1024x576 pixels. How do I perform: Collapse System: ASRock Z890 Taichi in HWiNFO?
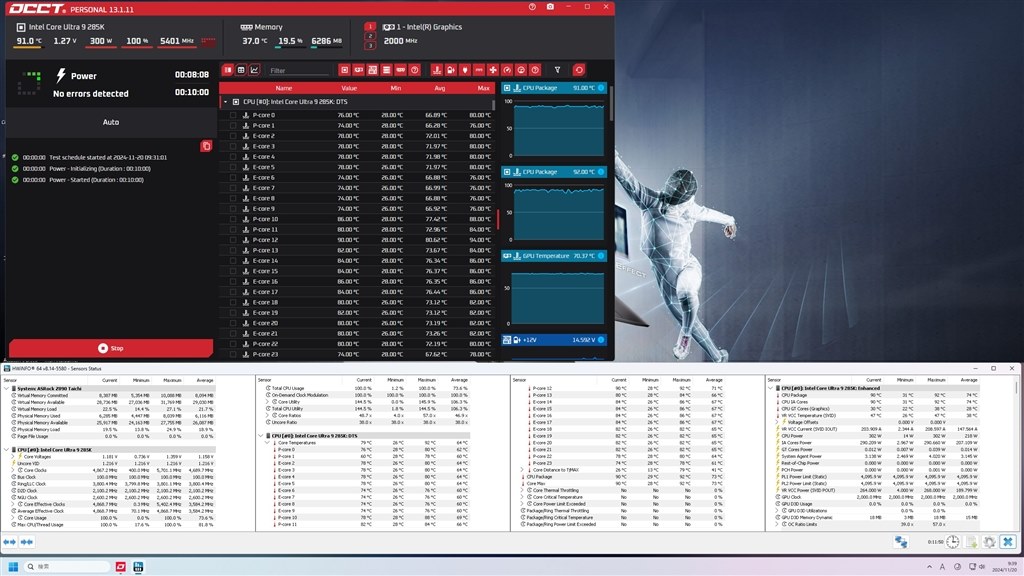(7, 389)
